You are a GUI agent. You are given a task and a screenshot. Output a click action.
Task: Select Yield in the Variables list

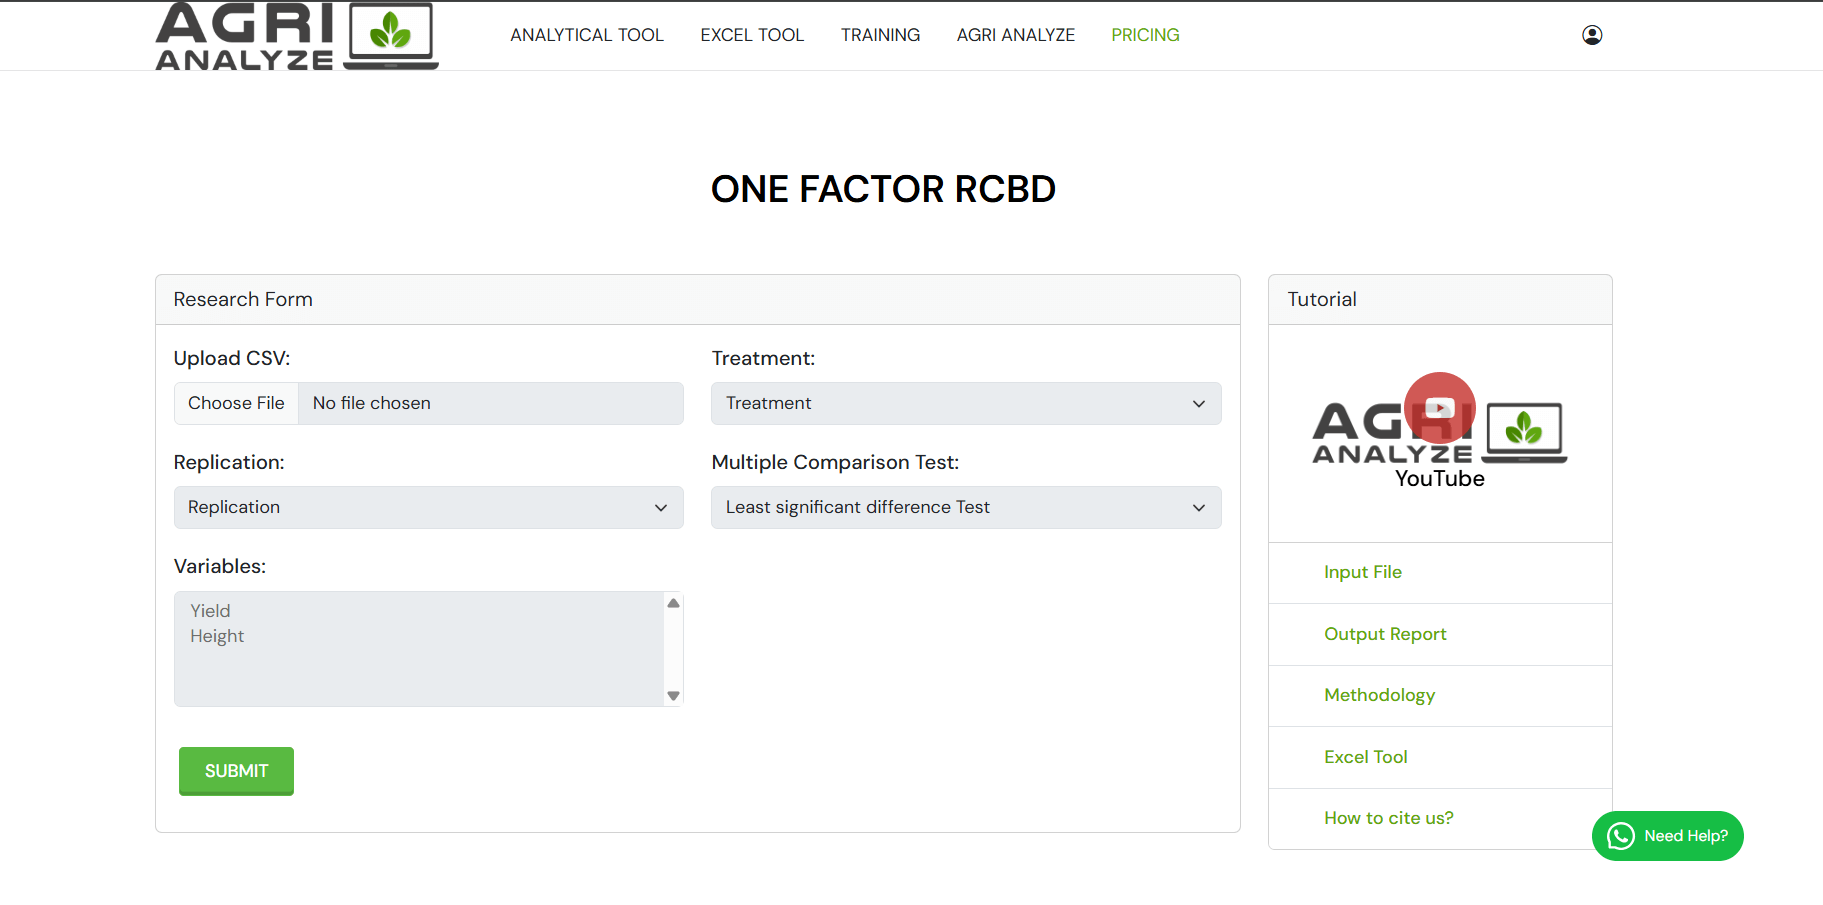pyautogui.click(x=210, y=611)
